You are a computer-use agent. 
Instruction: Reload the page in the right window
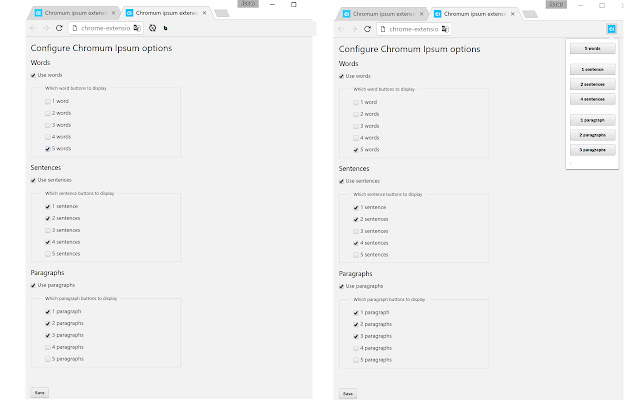pyautogui.click(x=367, y=29)
